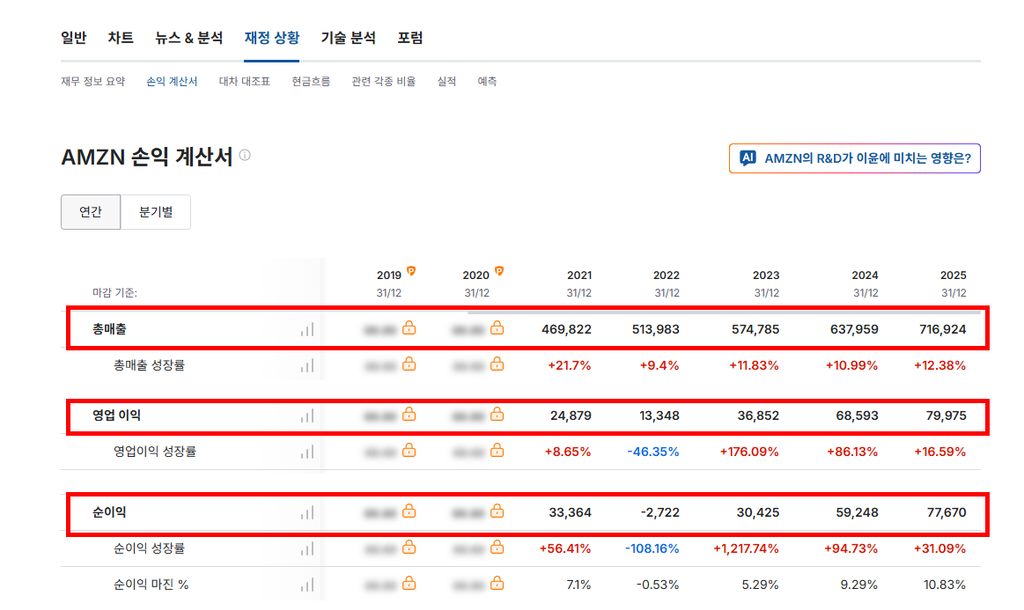Screen dimensions: 1024x610
Task: Click the 총매출 row label
Action: (x=109, y=329)
